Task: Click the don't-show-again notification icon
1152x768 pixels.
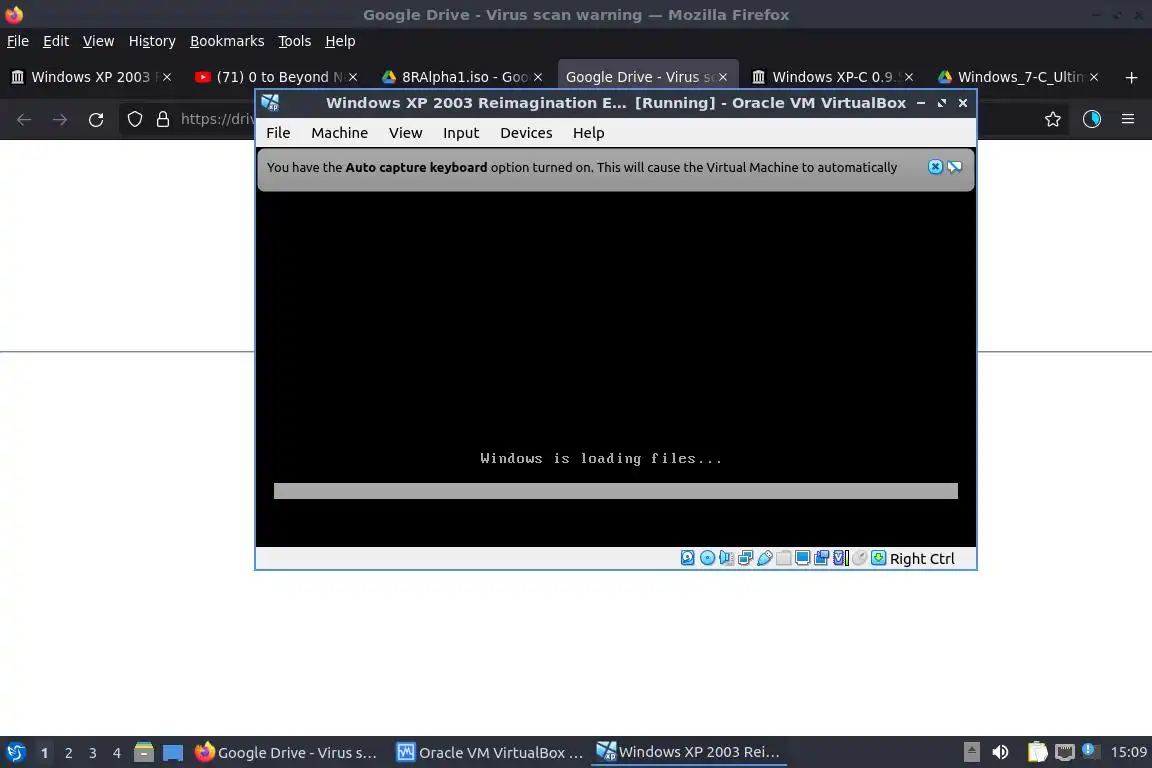Action: coord(954,167)
